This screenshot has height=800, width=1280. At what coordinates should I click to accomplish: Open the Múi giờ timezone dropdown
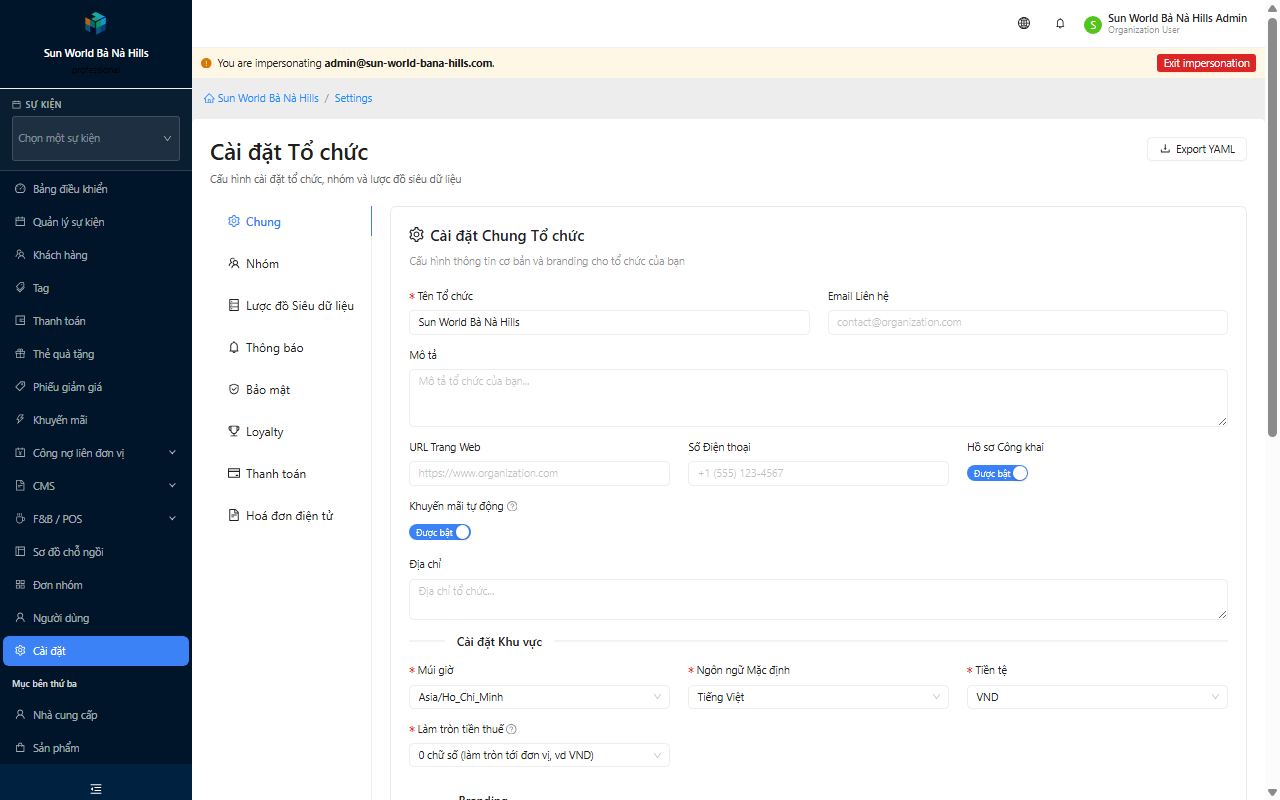(x=539, y=697)
